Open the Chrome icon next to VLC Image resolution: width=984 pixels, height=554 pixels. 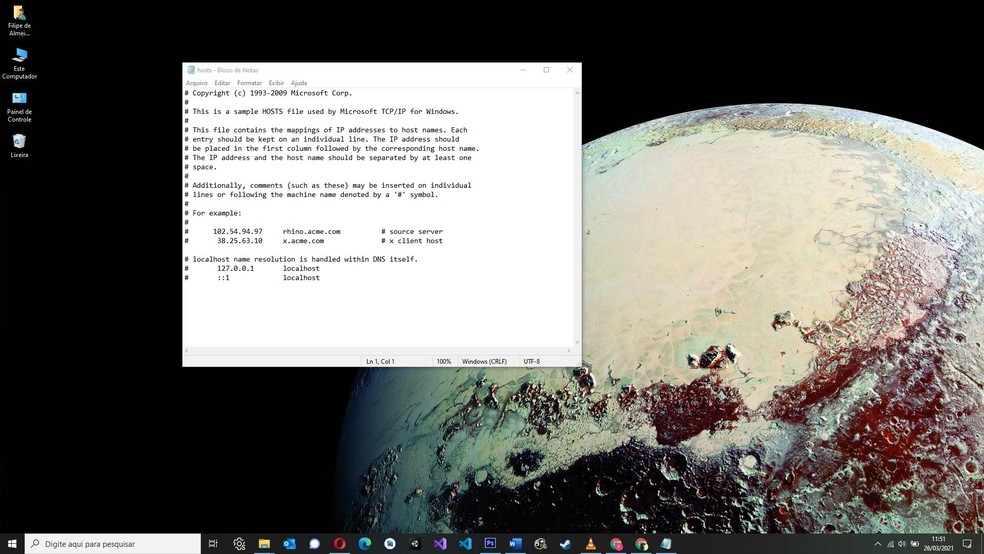click(x=616, y=544)
